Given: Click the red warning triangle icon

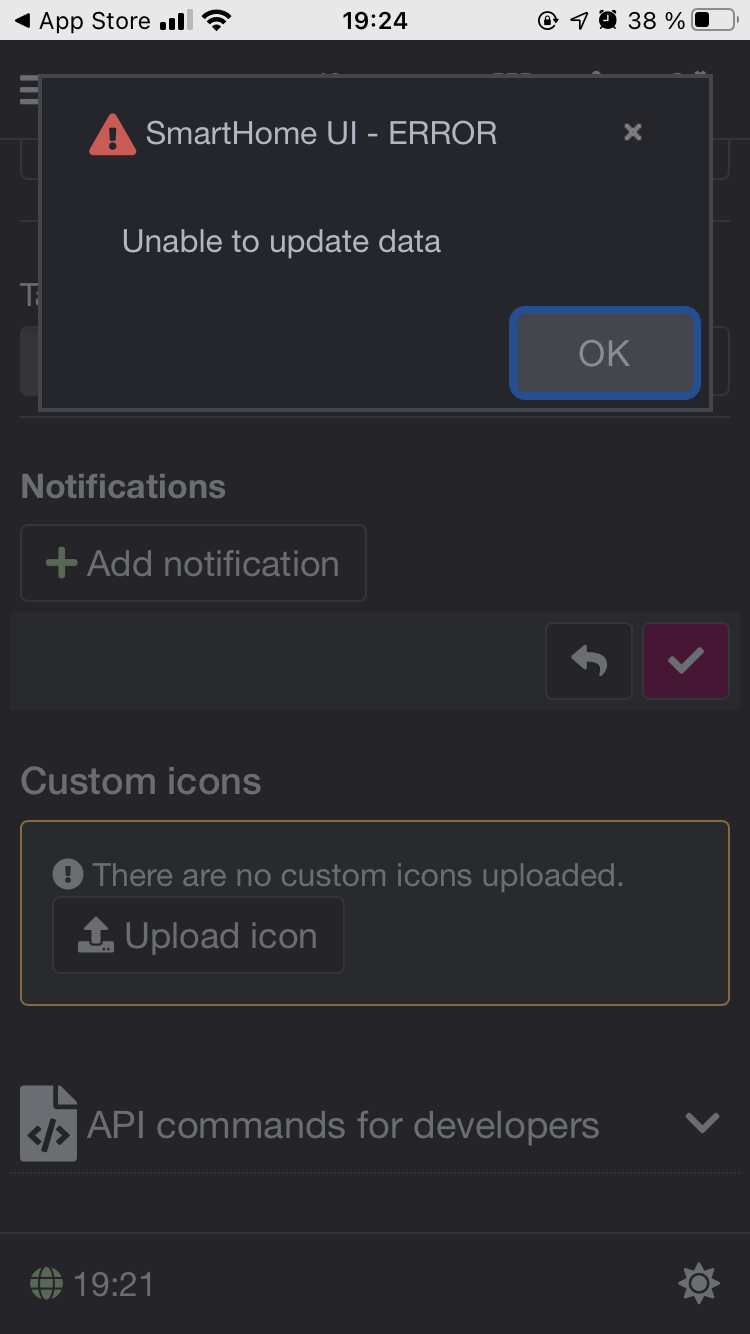Looking at the screenshot, I should coord(112,134).
